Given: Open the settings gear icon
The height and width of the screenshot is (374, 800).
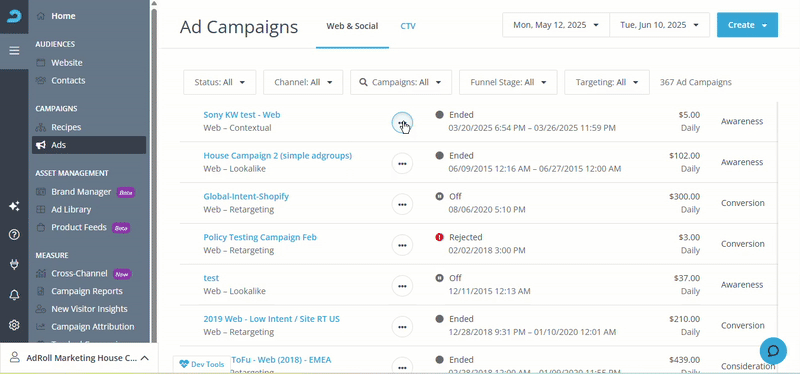Looking at the screenshot, I should 14,325.
